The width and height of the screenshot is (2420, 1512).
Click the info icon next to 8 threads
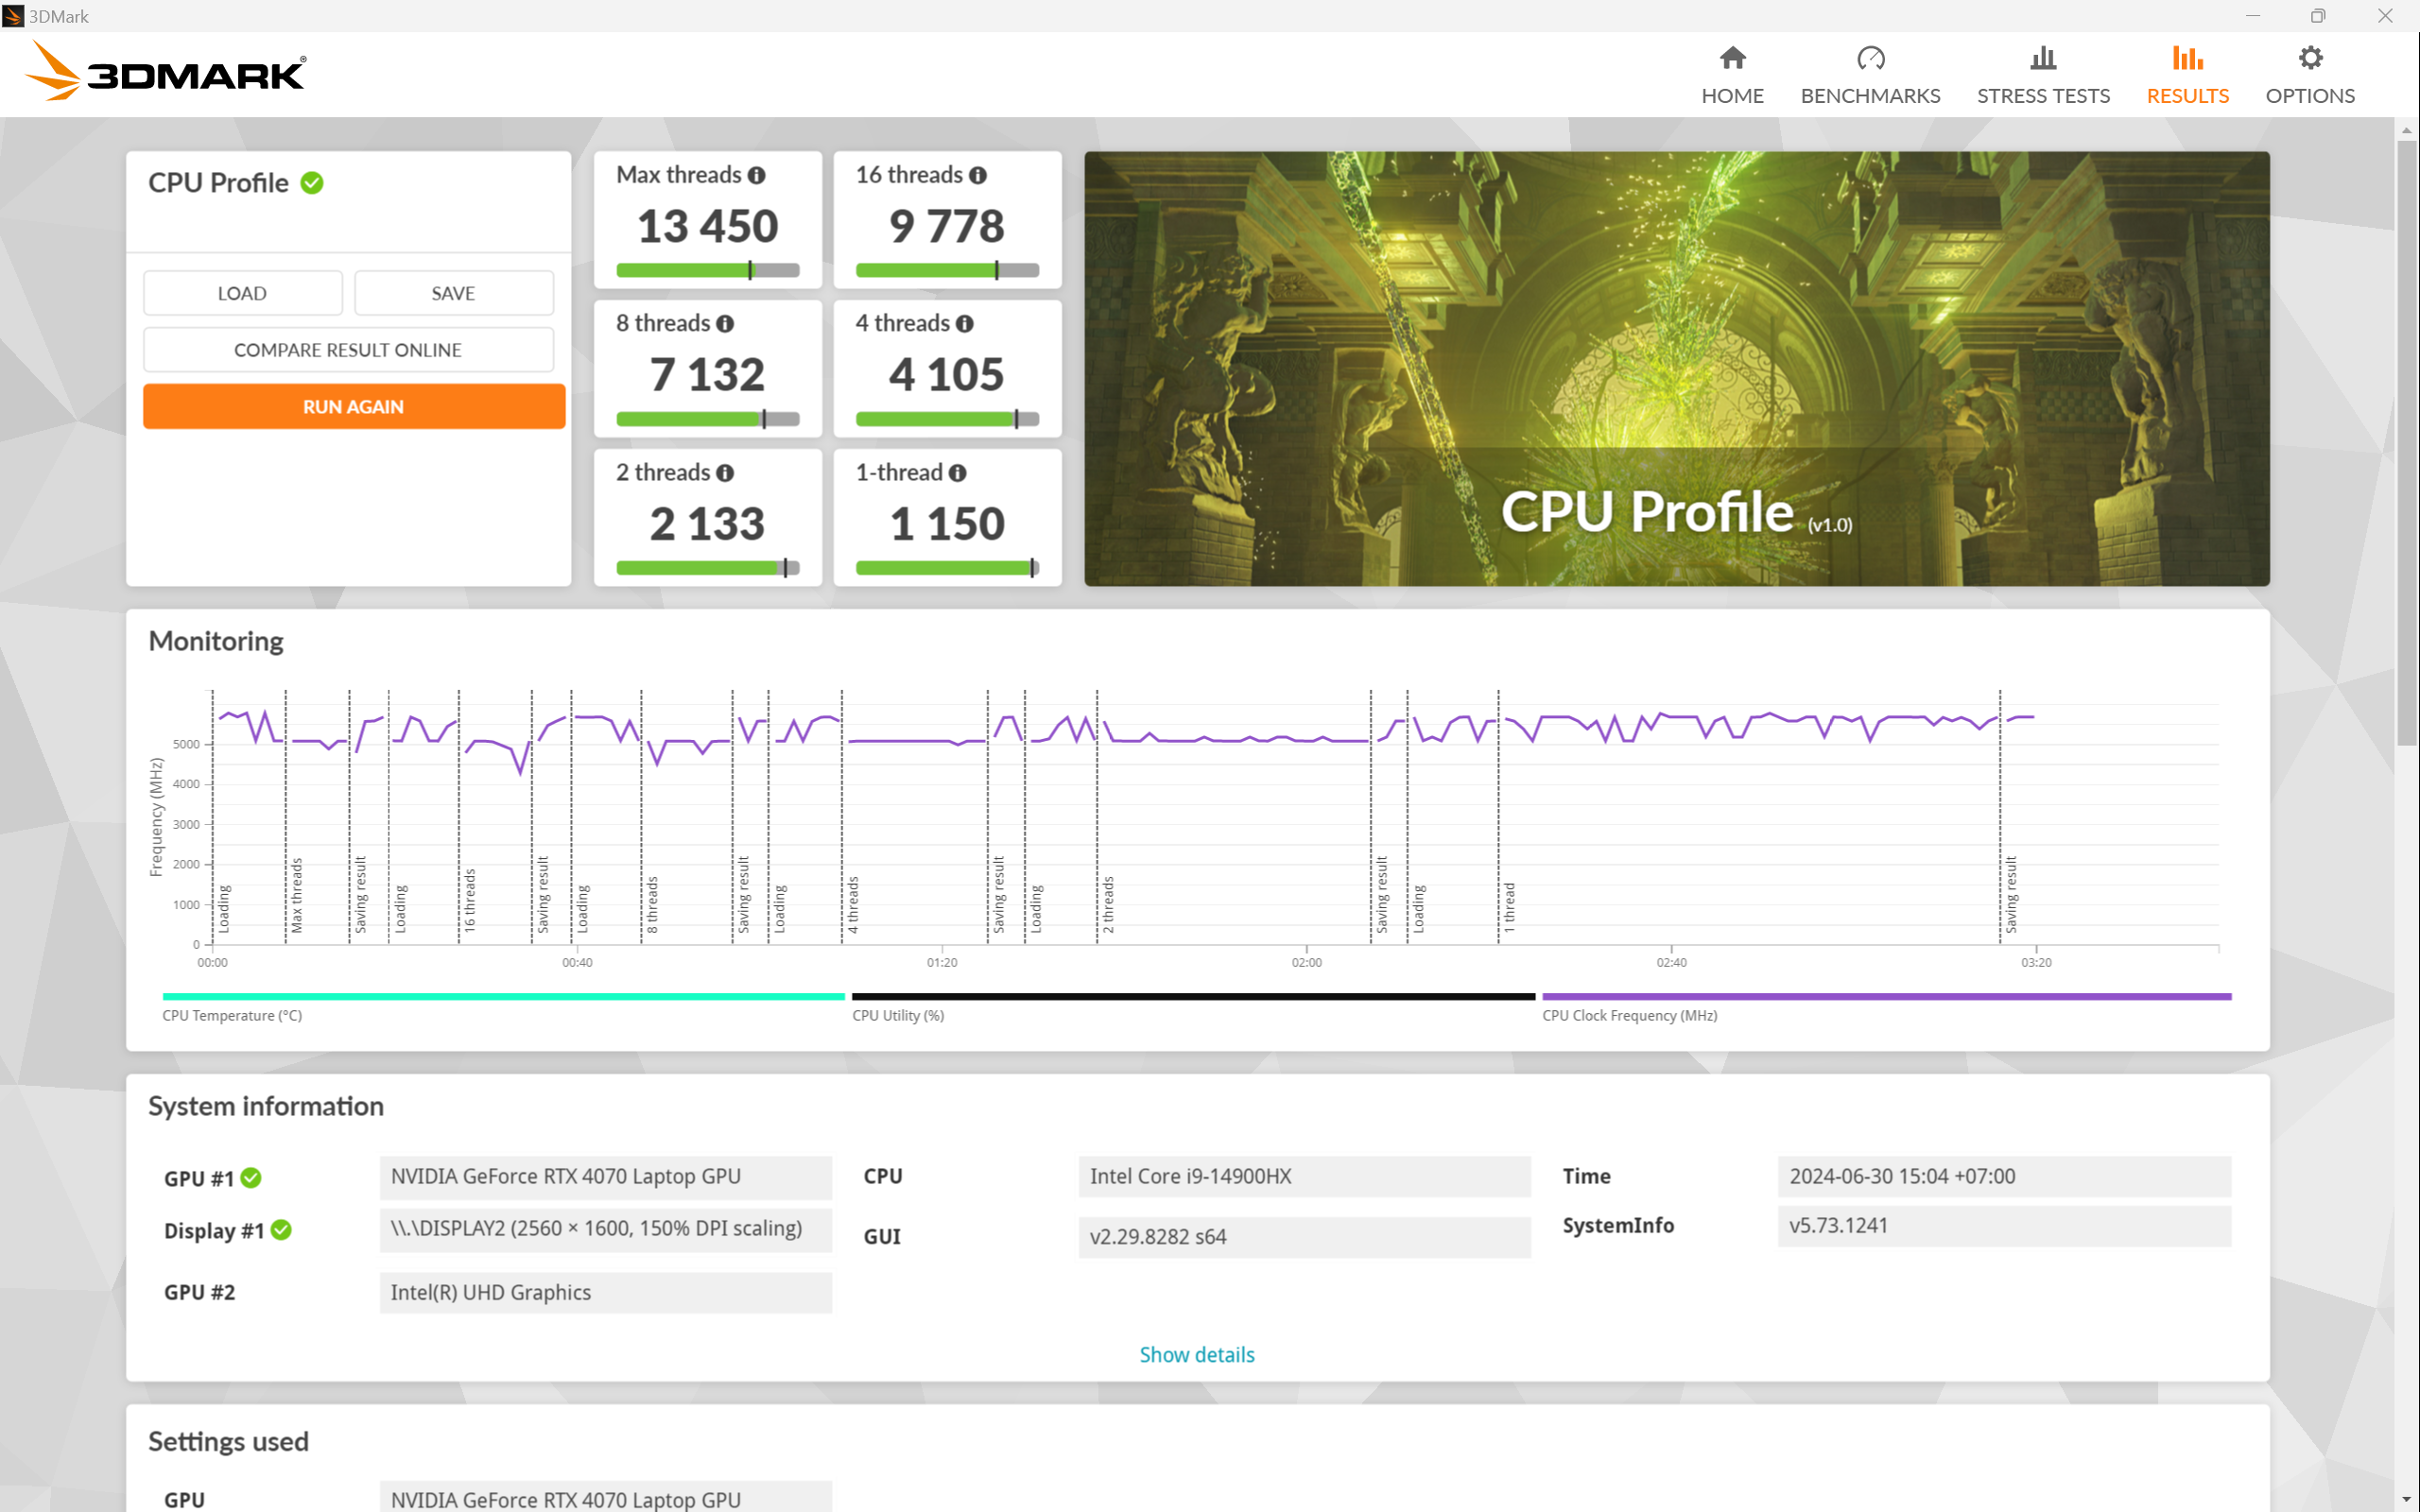click(725, 324)
